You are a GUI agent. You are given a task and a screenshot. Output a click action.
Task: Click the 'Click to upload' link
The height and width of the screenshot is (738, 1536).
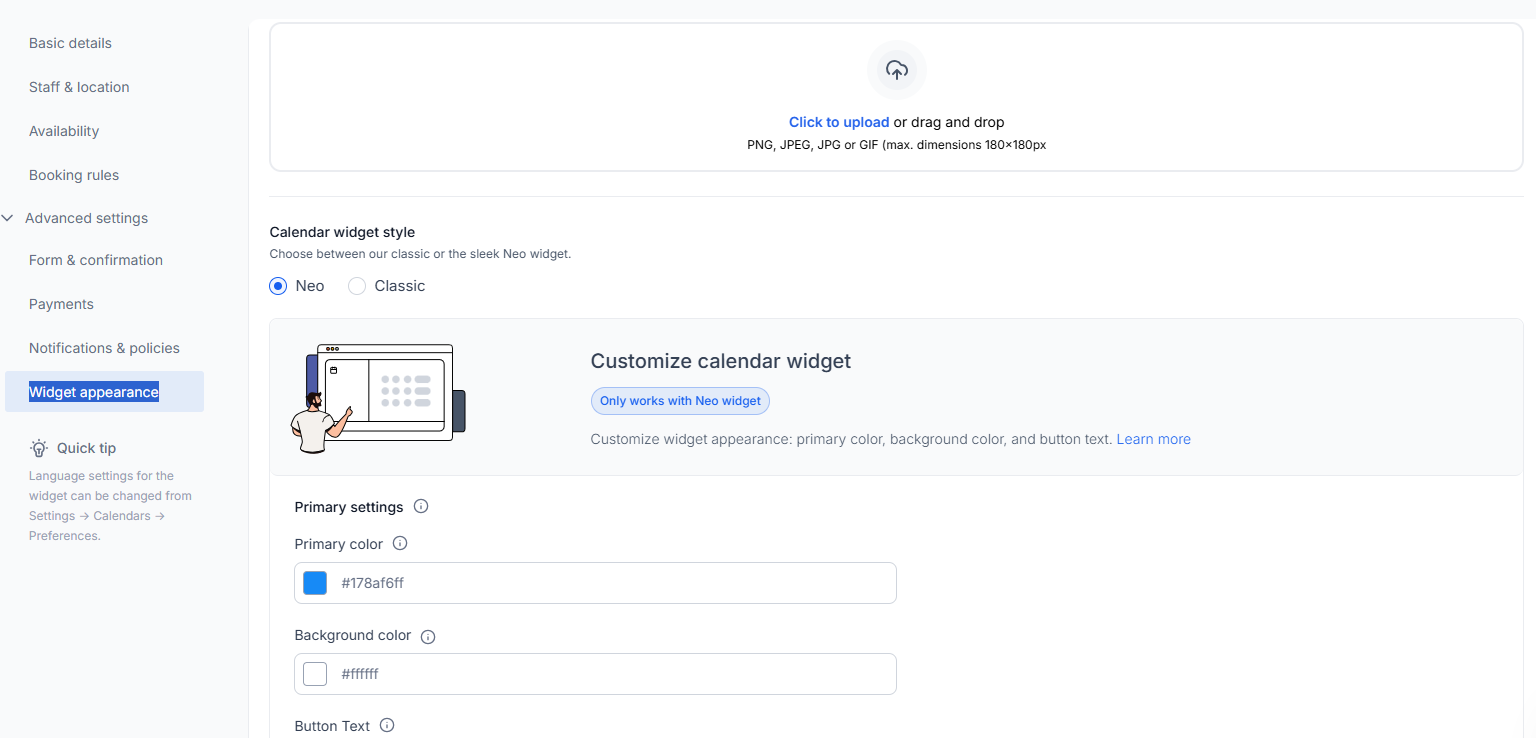(838, 122)
